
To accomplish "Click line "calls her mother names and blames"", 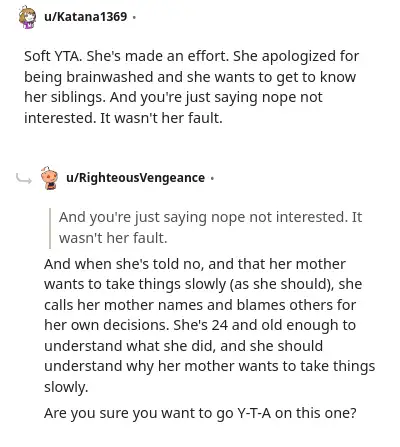I will coord(200,305).
